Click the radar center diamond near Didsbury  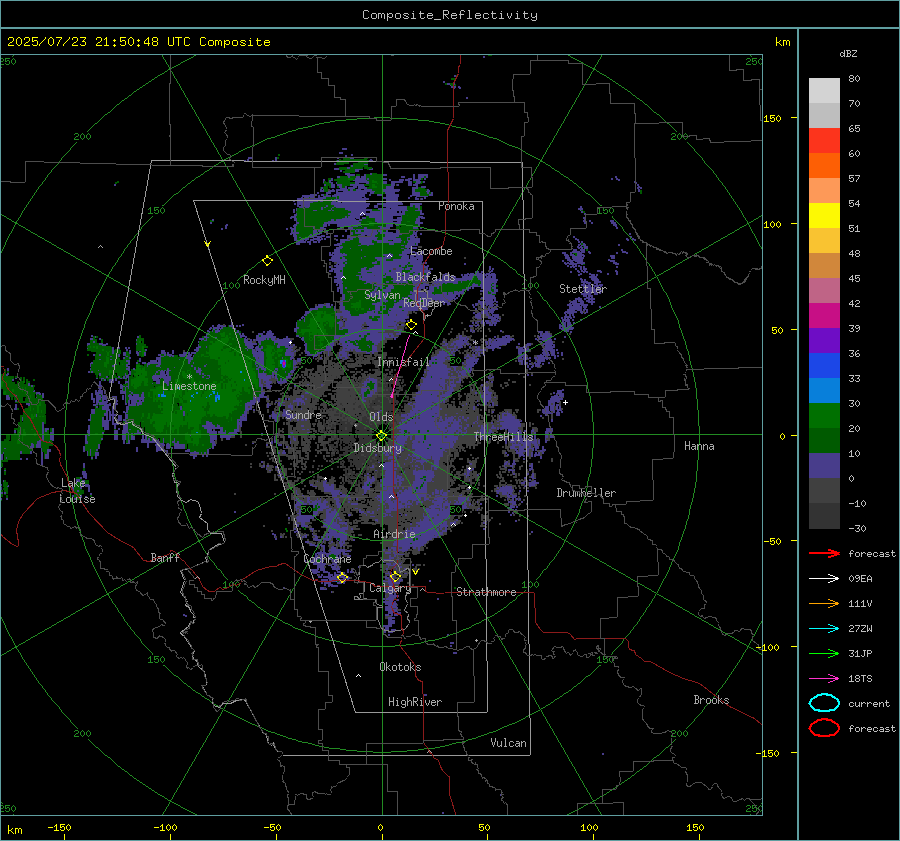click(x=381, y=436)
